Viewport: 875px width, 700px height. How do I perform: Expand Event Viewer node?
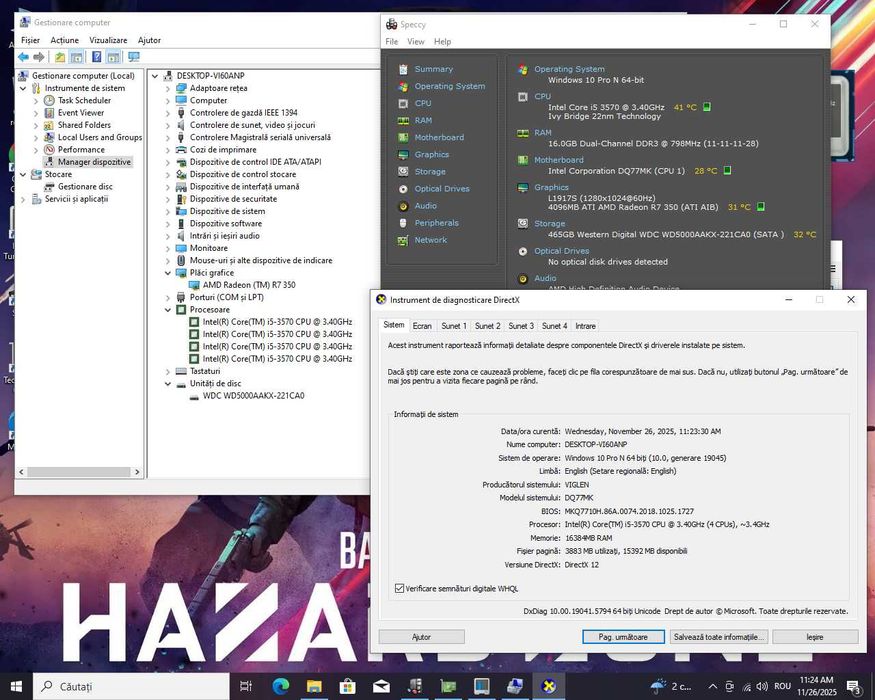(36, 113)
